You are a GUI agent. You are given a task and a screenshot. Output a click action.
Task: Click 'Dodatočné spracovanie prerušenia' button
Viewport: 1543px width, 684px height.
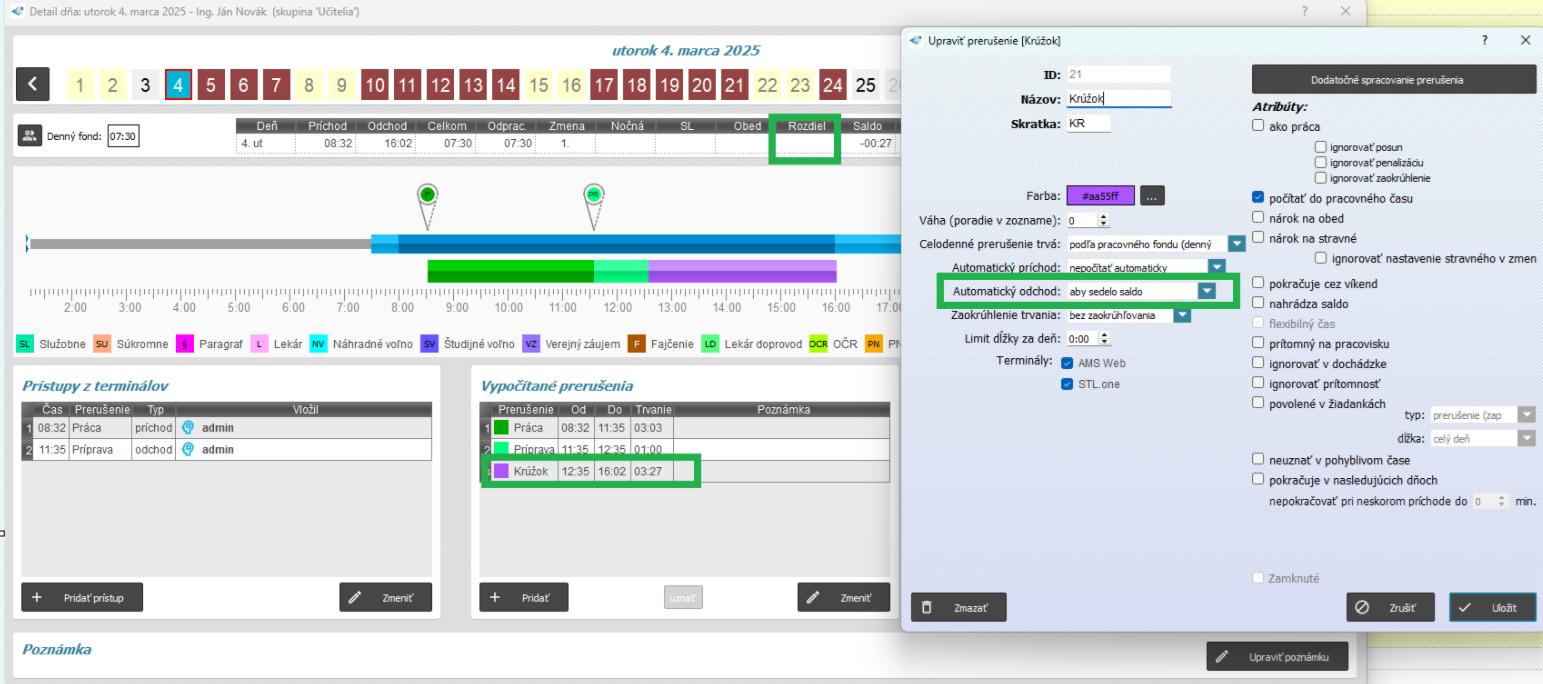click(x=1393, y=79)
